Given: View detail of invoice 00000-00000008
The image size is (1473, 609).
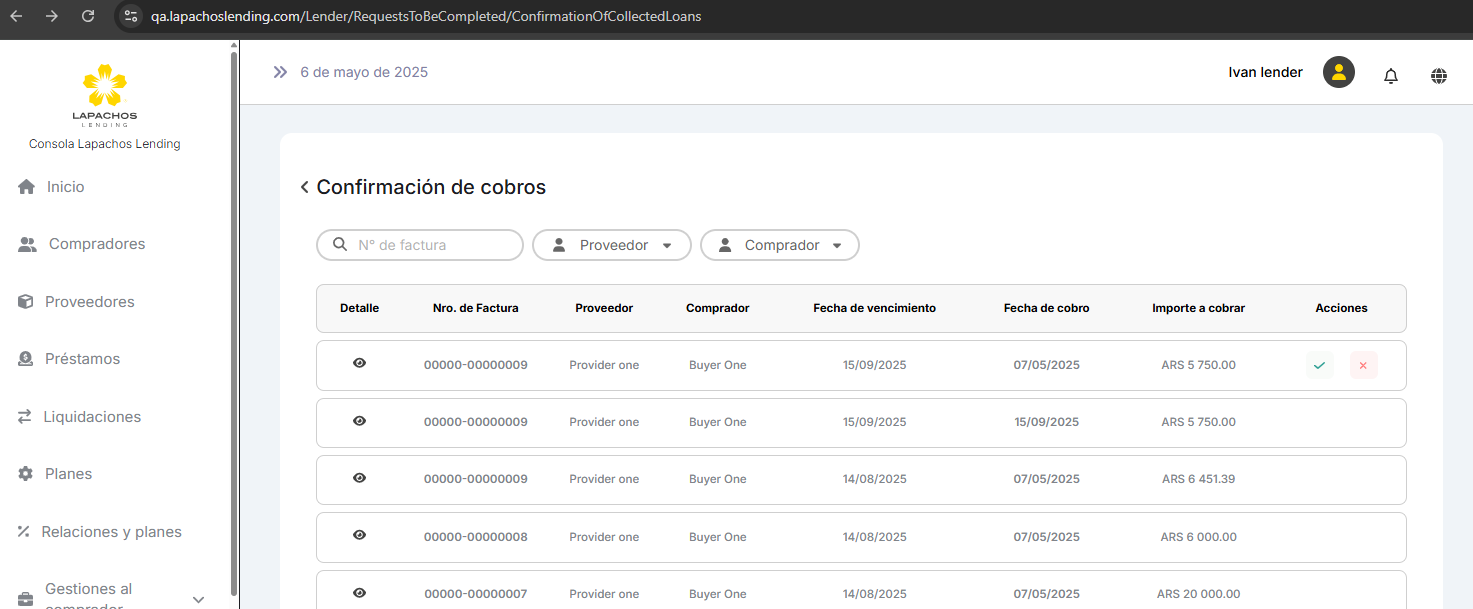Looking at the screenshot, I should click(360, 535).
